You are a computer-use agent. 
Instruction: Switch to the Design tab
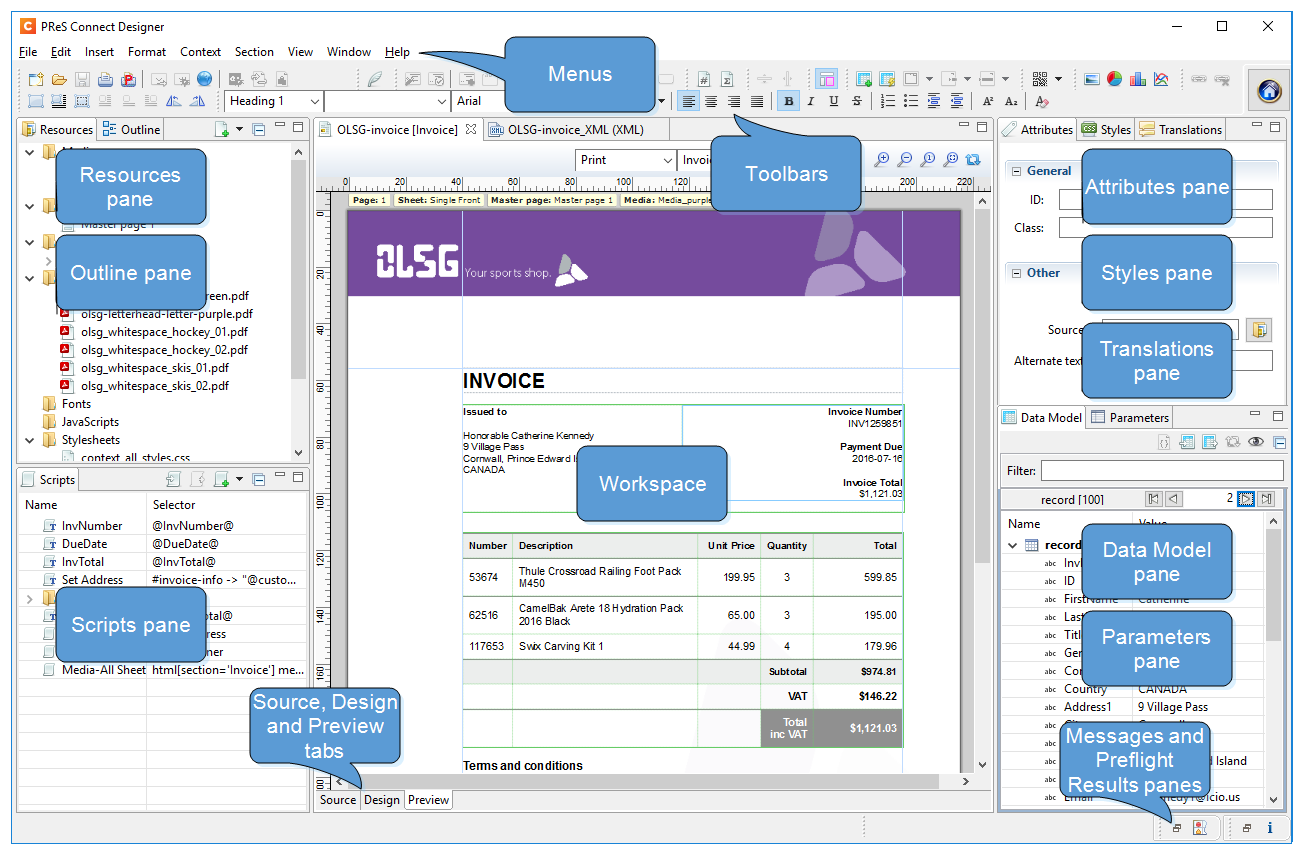tap(382, 800)
